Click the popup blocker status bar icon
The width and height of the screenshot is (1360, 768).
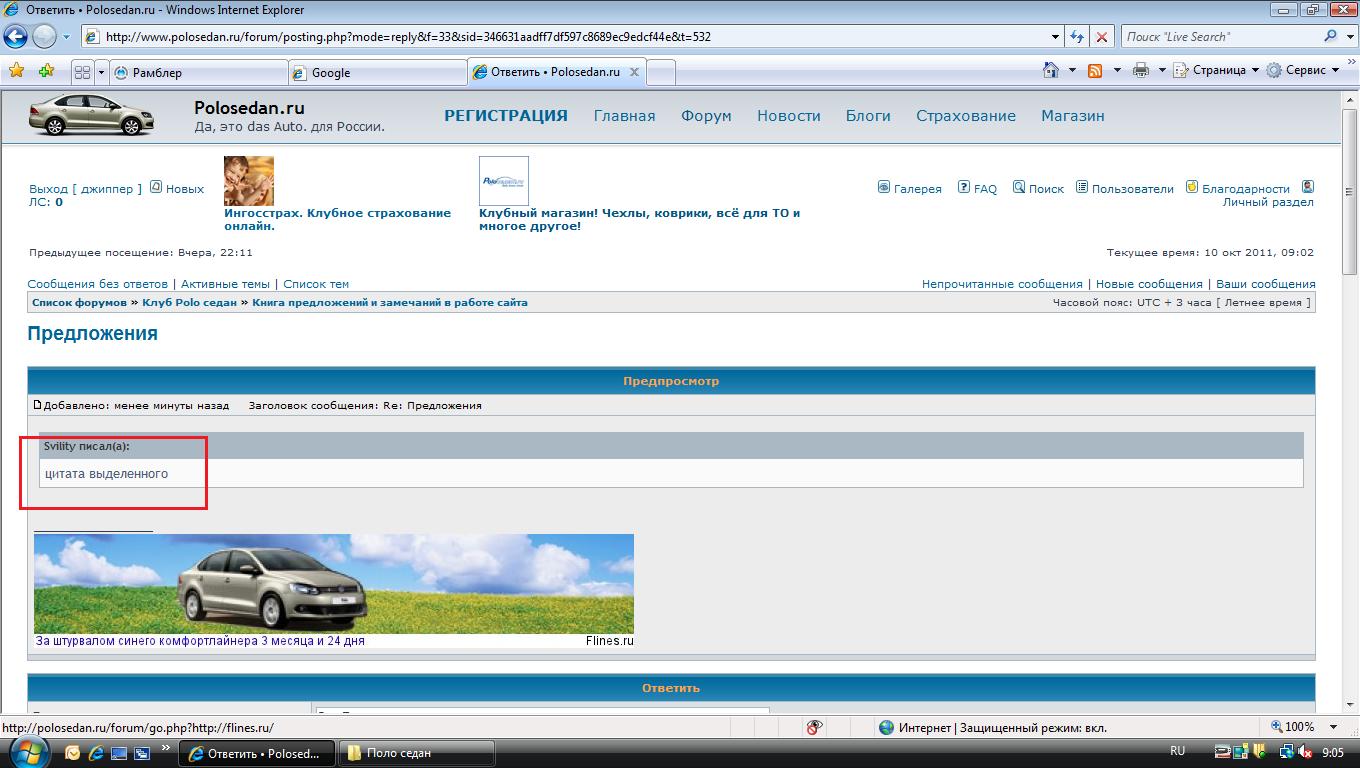815,727
